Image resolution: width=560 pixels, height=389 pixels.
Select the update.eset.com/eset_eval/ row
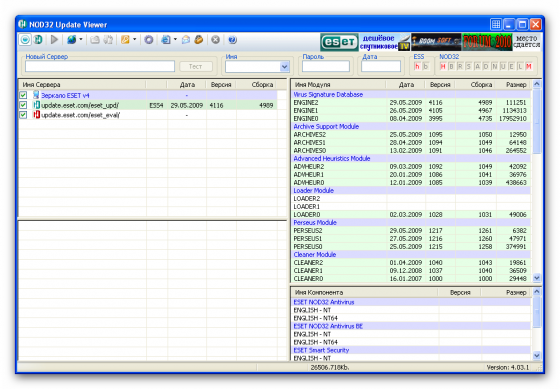[148, 115]
